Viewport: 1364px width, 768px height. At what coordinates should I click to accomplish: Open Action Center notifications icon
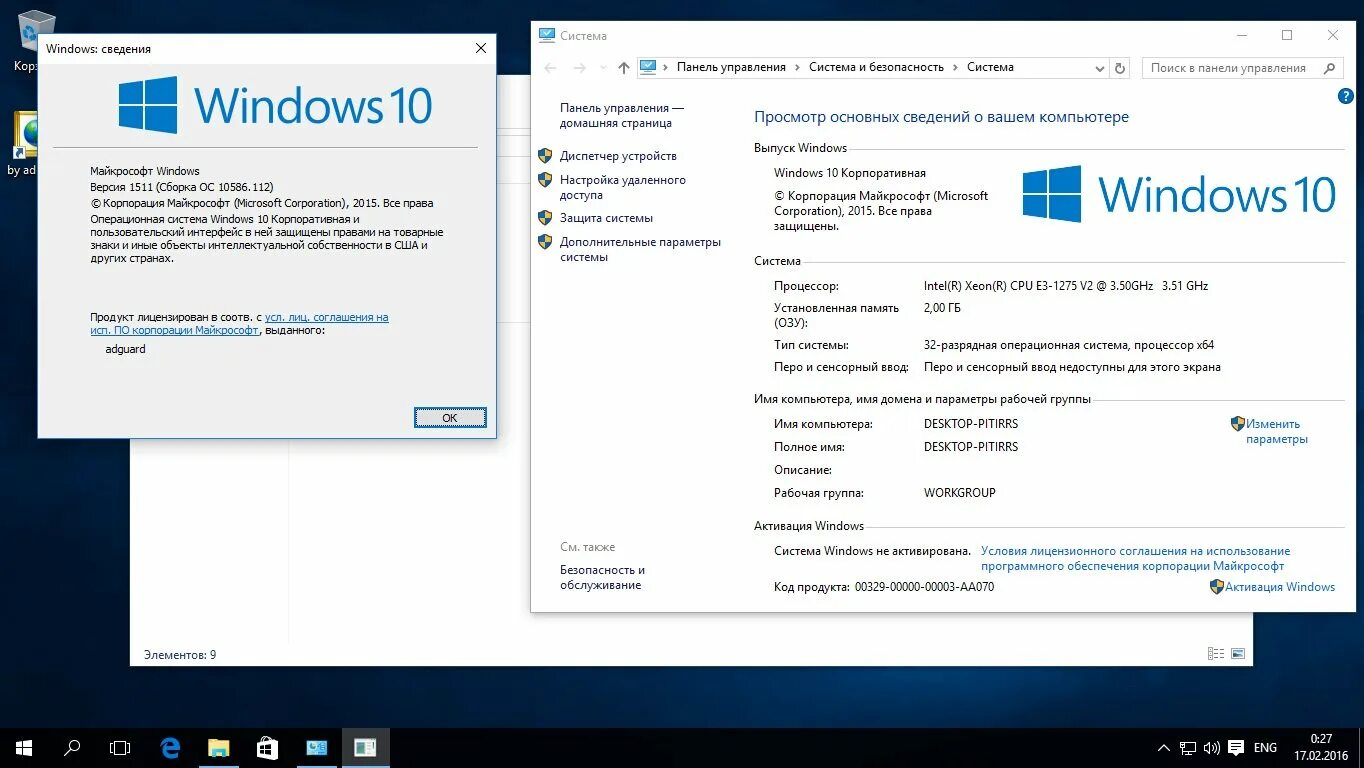click(1236, 748)
